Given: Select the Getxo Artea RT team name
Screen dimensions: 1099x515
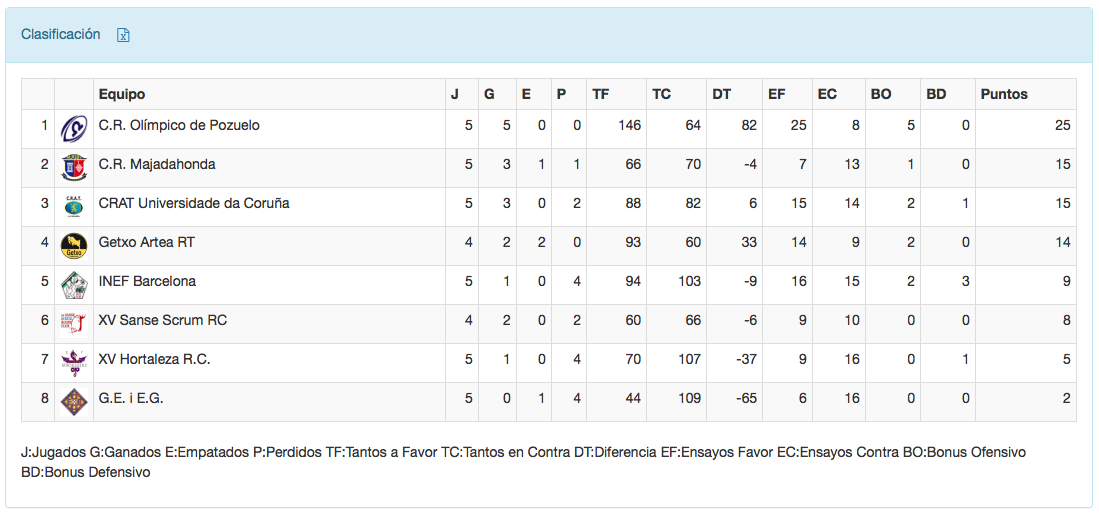Looking at the screenshot, I should tap(147, 242).
